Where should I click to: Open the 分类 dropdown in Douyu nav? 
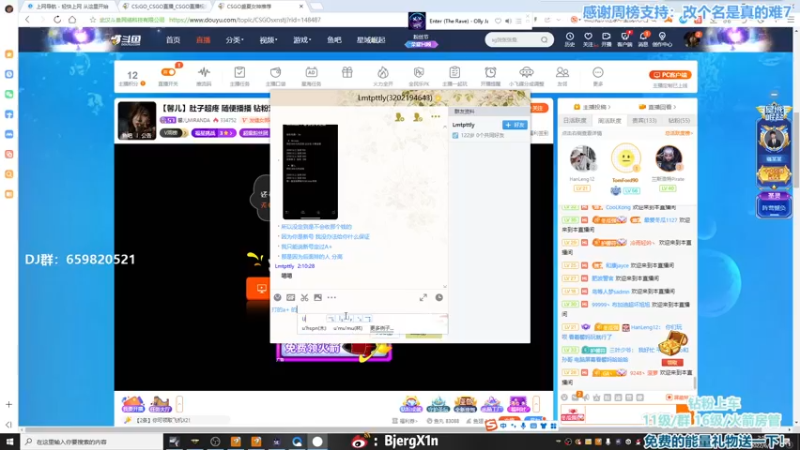click(234, 40)
